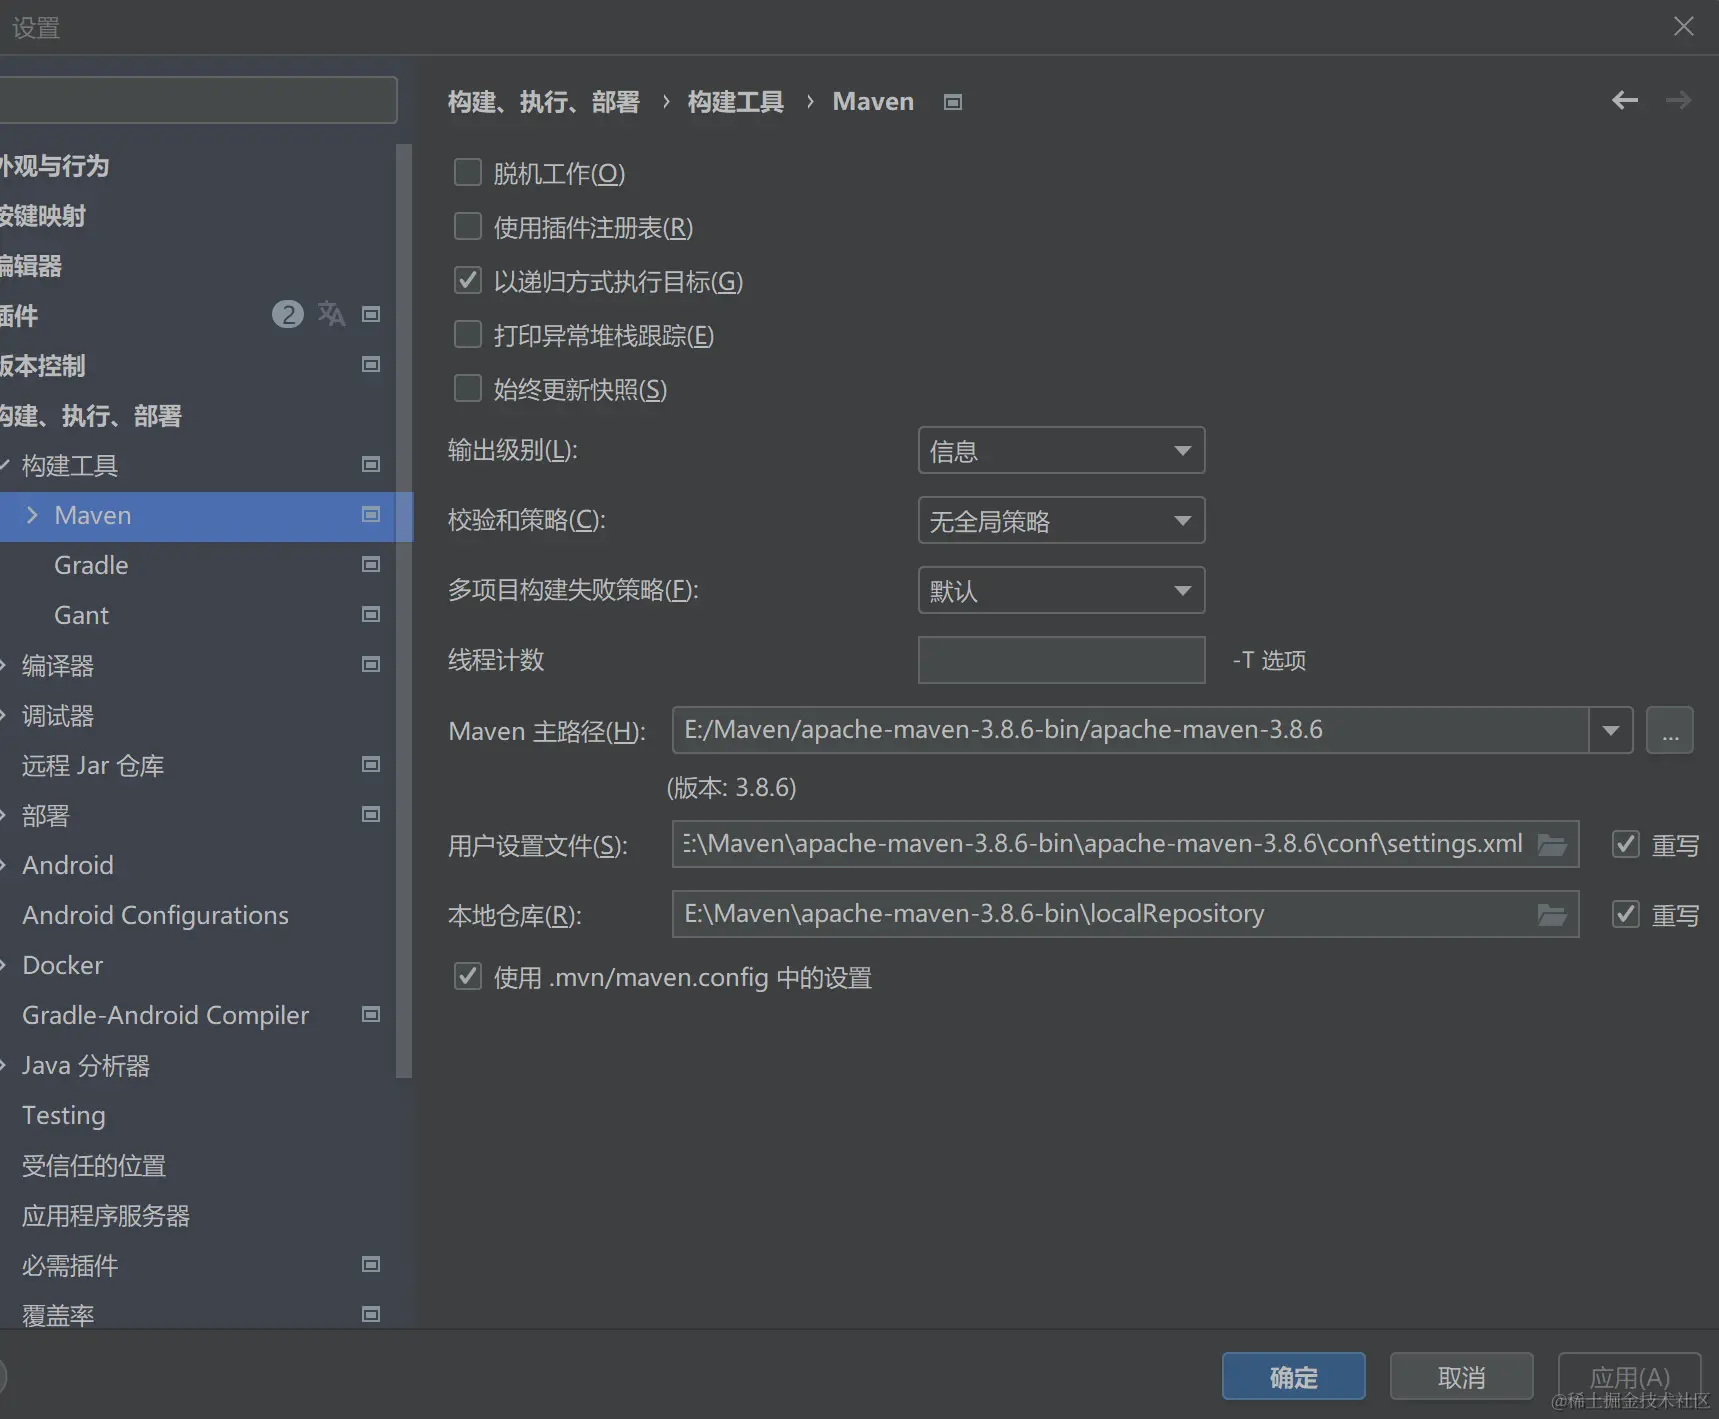Uncheck 重写 for user settings file
The width and height of the screenshot is (1719, 1419).
[x=1626, y=845]
